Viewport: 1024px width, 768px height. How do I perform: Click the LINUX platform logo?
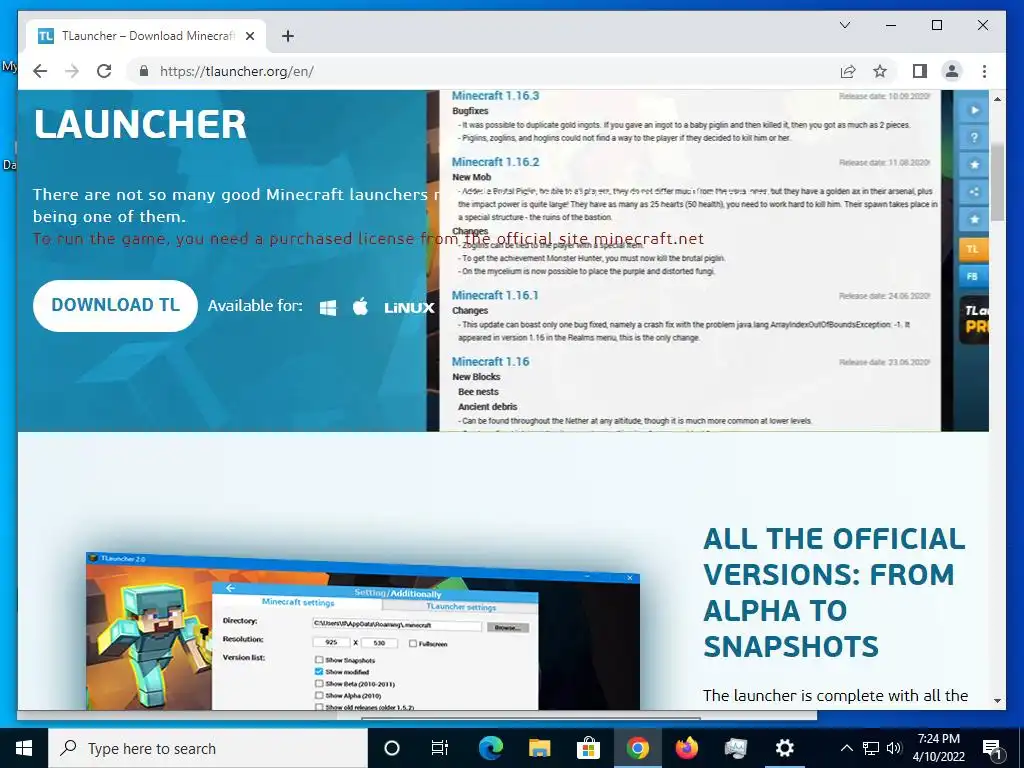click(409, 308)
